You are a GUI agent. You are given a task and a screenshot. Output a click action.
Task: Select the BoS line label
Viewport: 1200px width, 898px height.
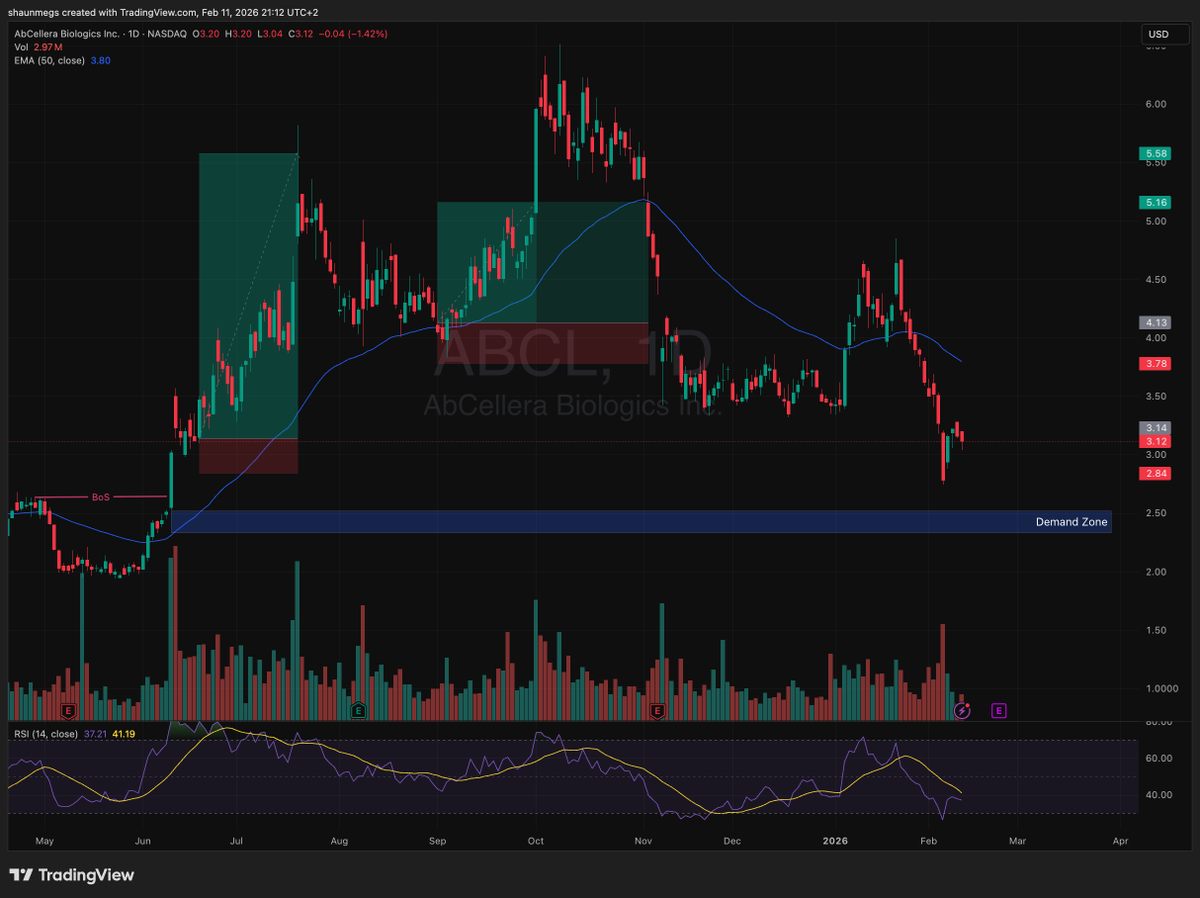pyautogui.click(x=100, y=496)
